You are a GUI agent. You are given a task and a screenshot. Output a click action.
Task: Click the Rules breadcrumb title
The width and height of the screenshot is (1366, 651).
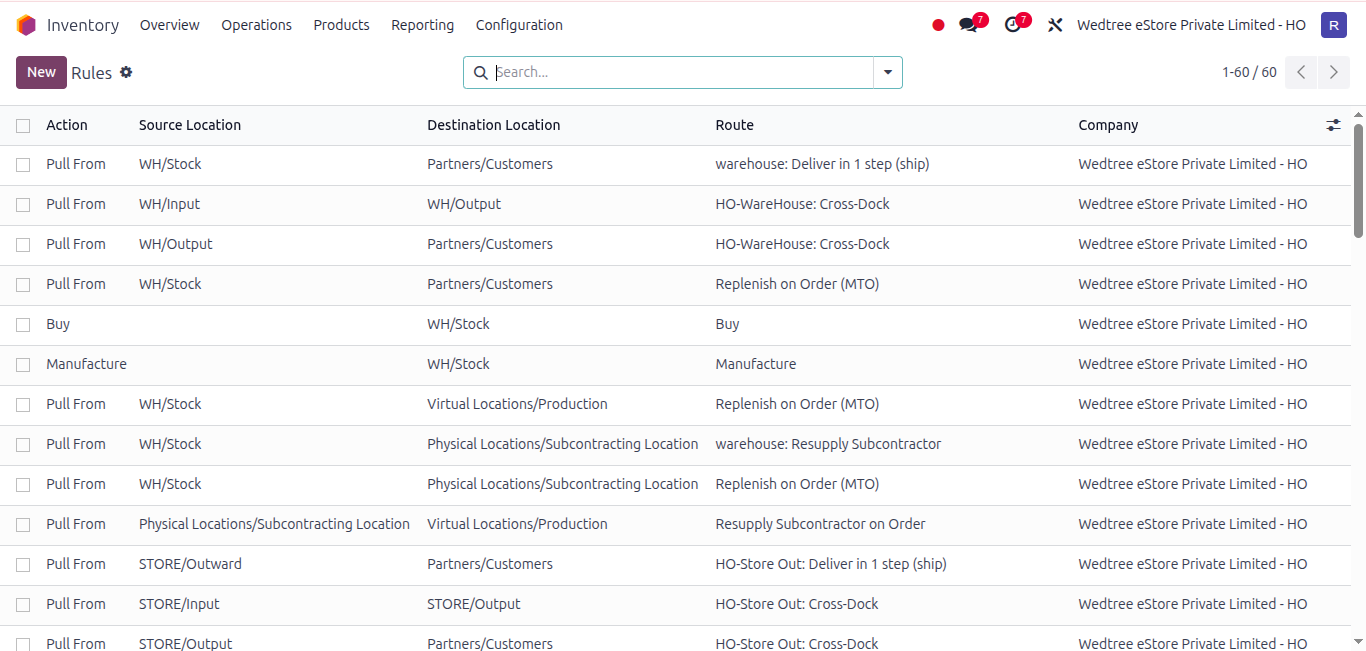(92, 73)
